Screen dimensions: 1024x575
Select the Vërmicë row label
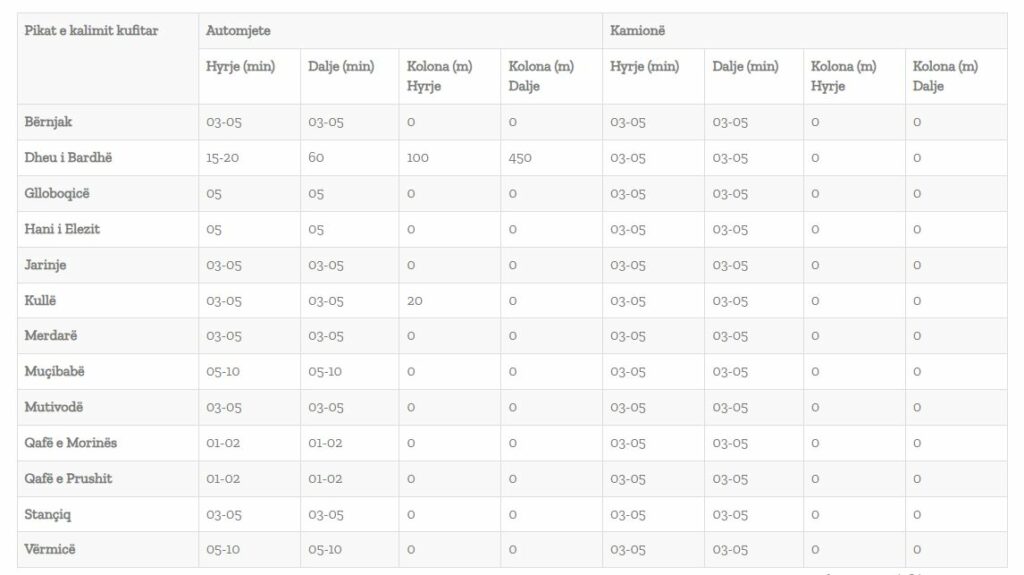click(x=50, y=550)
